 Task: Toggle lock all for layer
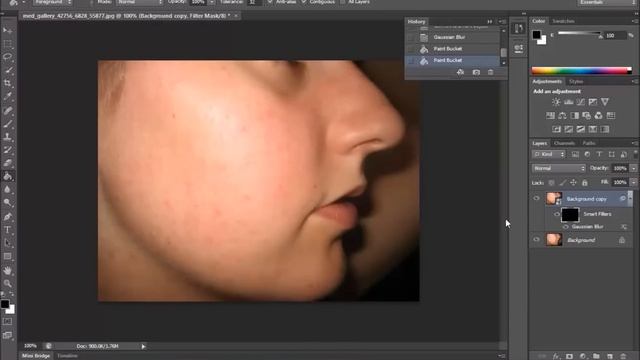point(584,183)
